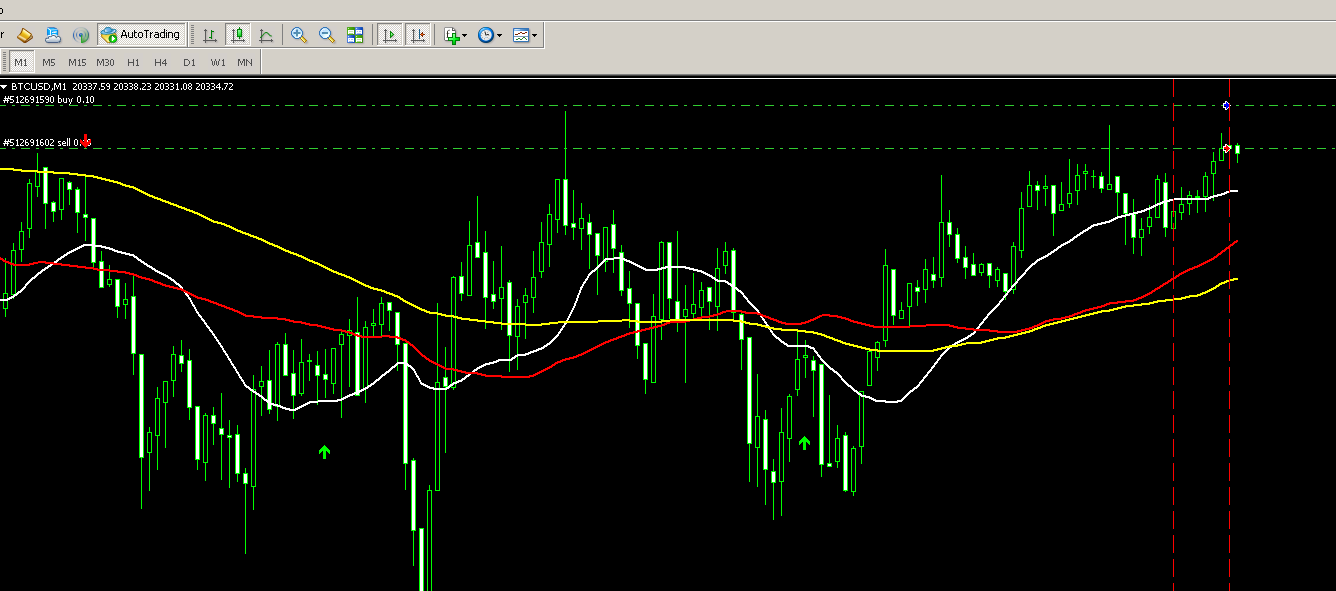Switch chart to line chart mode

pyautogui.click(x=266, y=35)
